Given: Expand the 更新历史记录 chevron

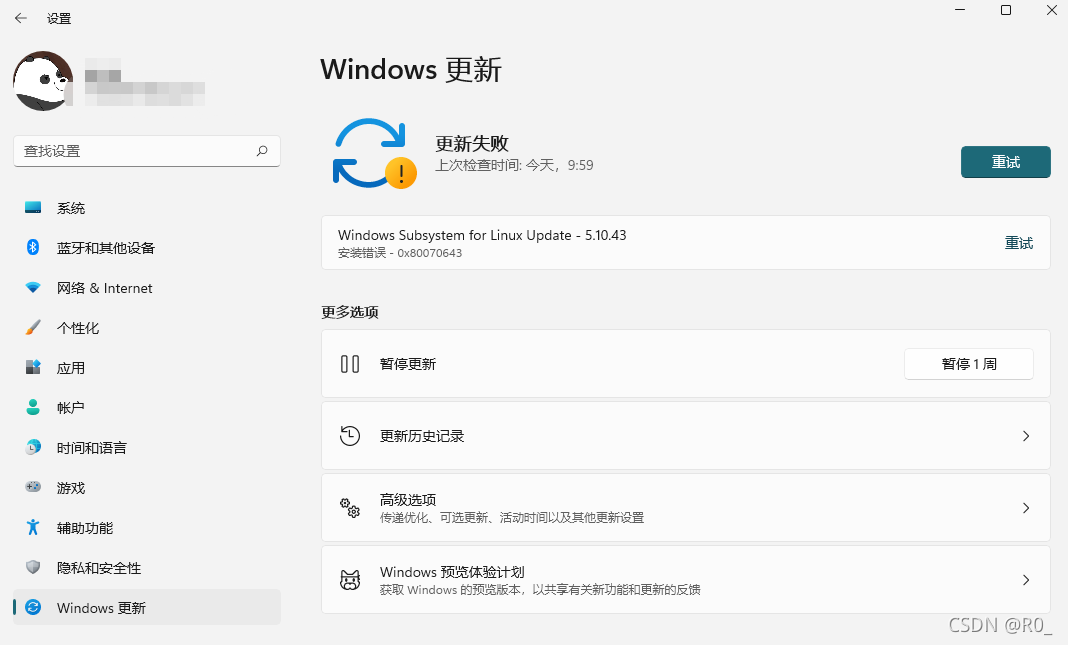Looking at the screenshot, I should point(1026,436).
